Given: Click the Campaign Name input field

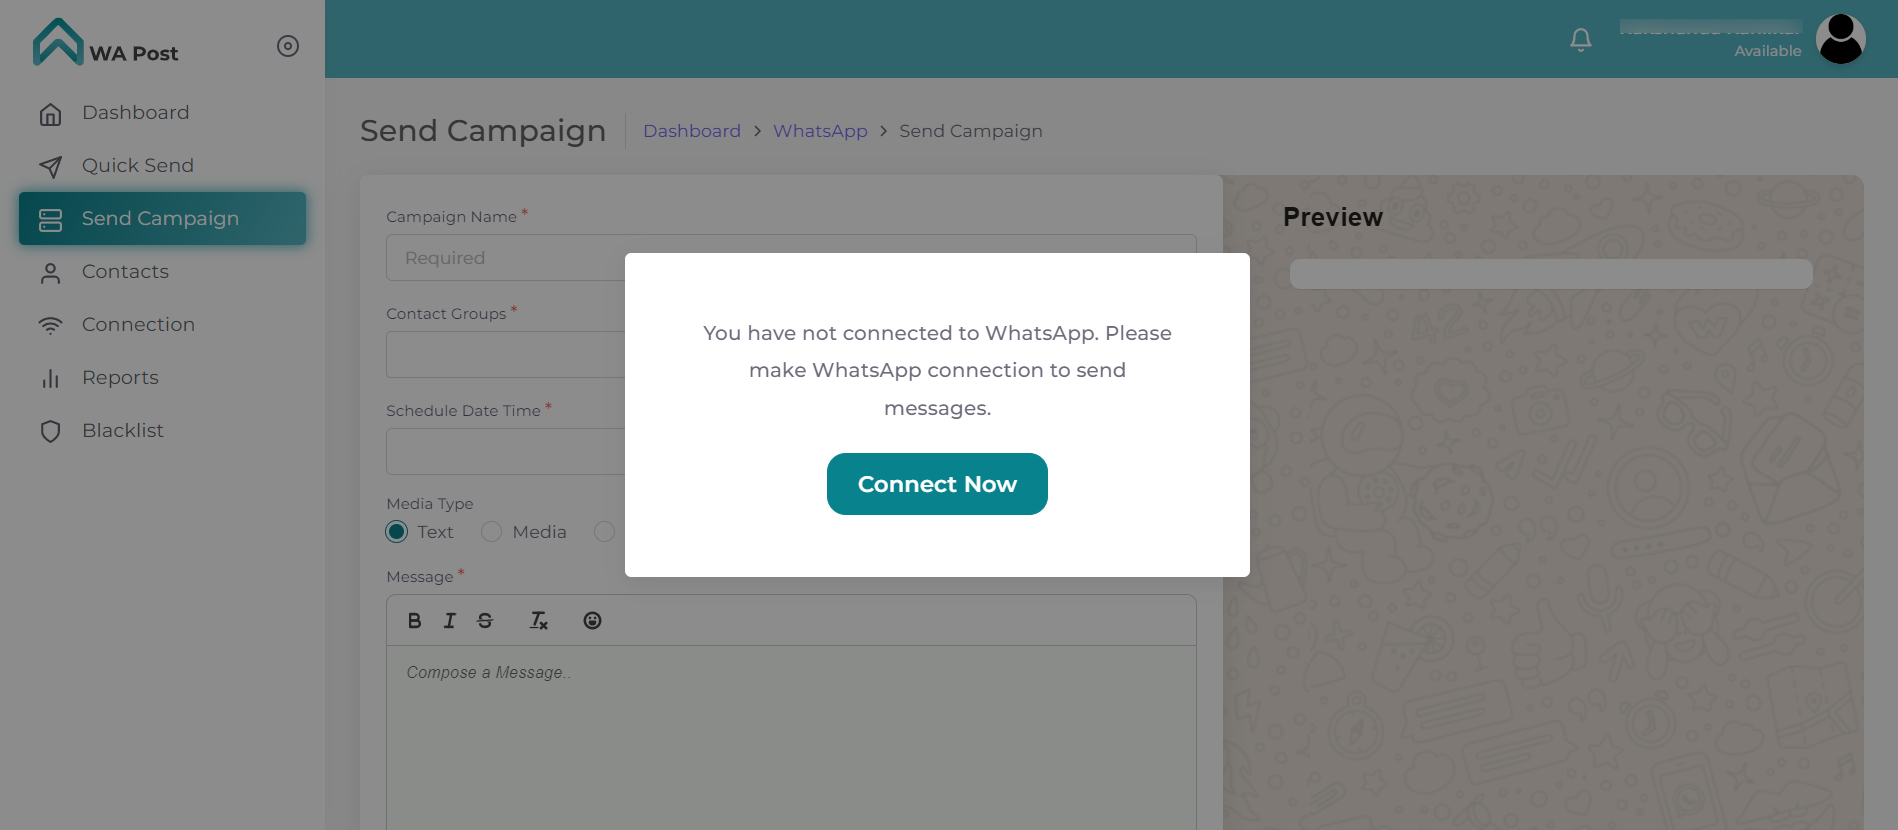Looking at the screenshot, I should tap(505, 258).
